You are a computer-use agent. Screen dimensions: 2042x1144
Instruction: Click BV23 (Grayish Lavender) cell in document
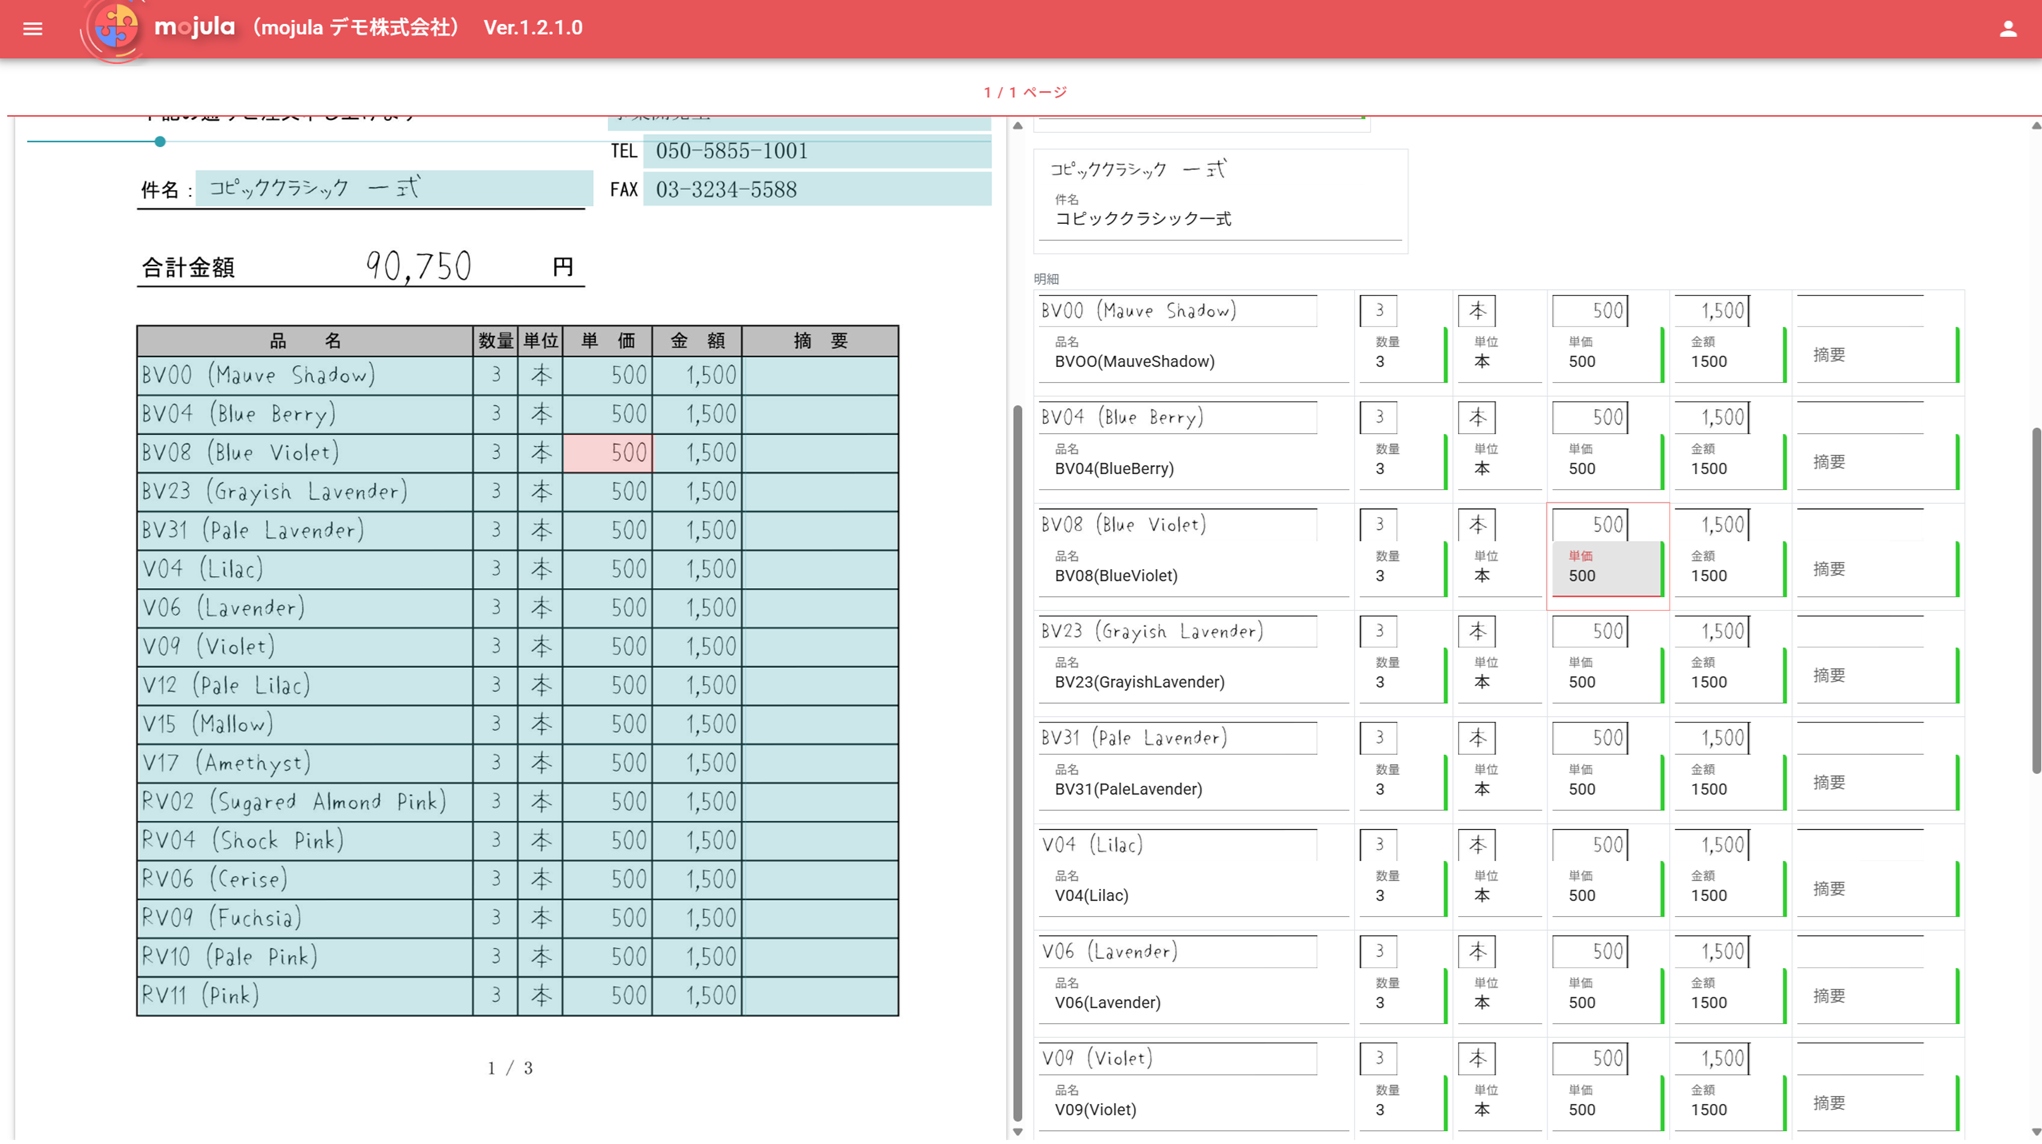click(x=305, y=492)
